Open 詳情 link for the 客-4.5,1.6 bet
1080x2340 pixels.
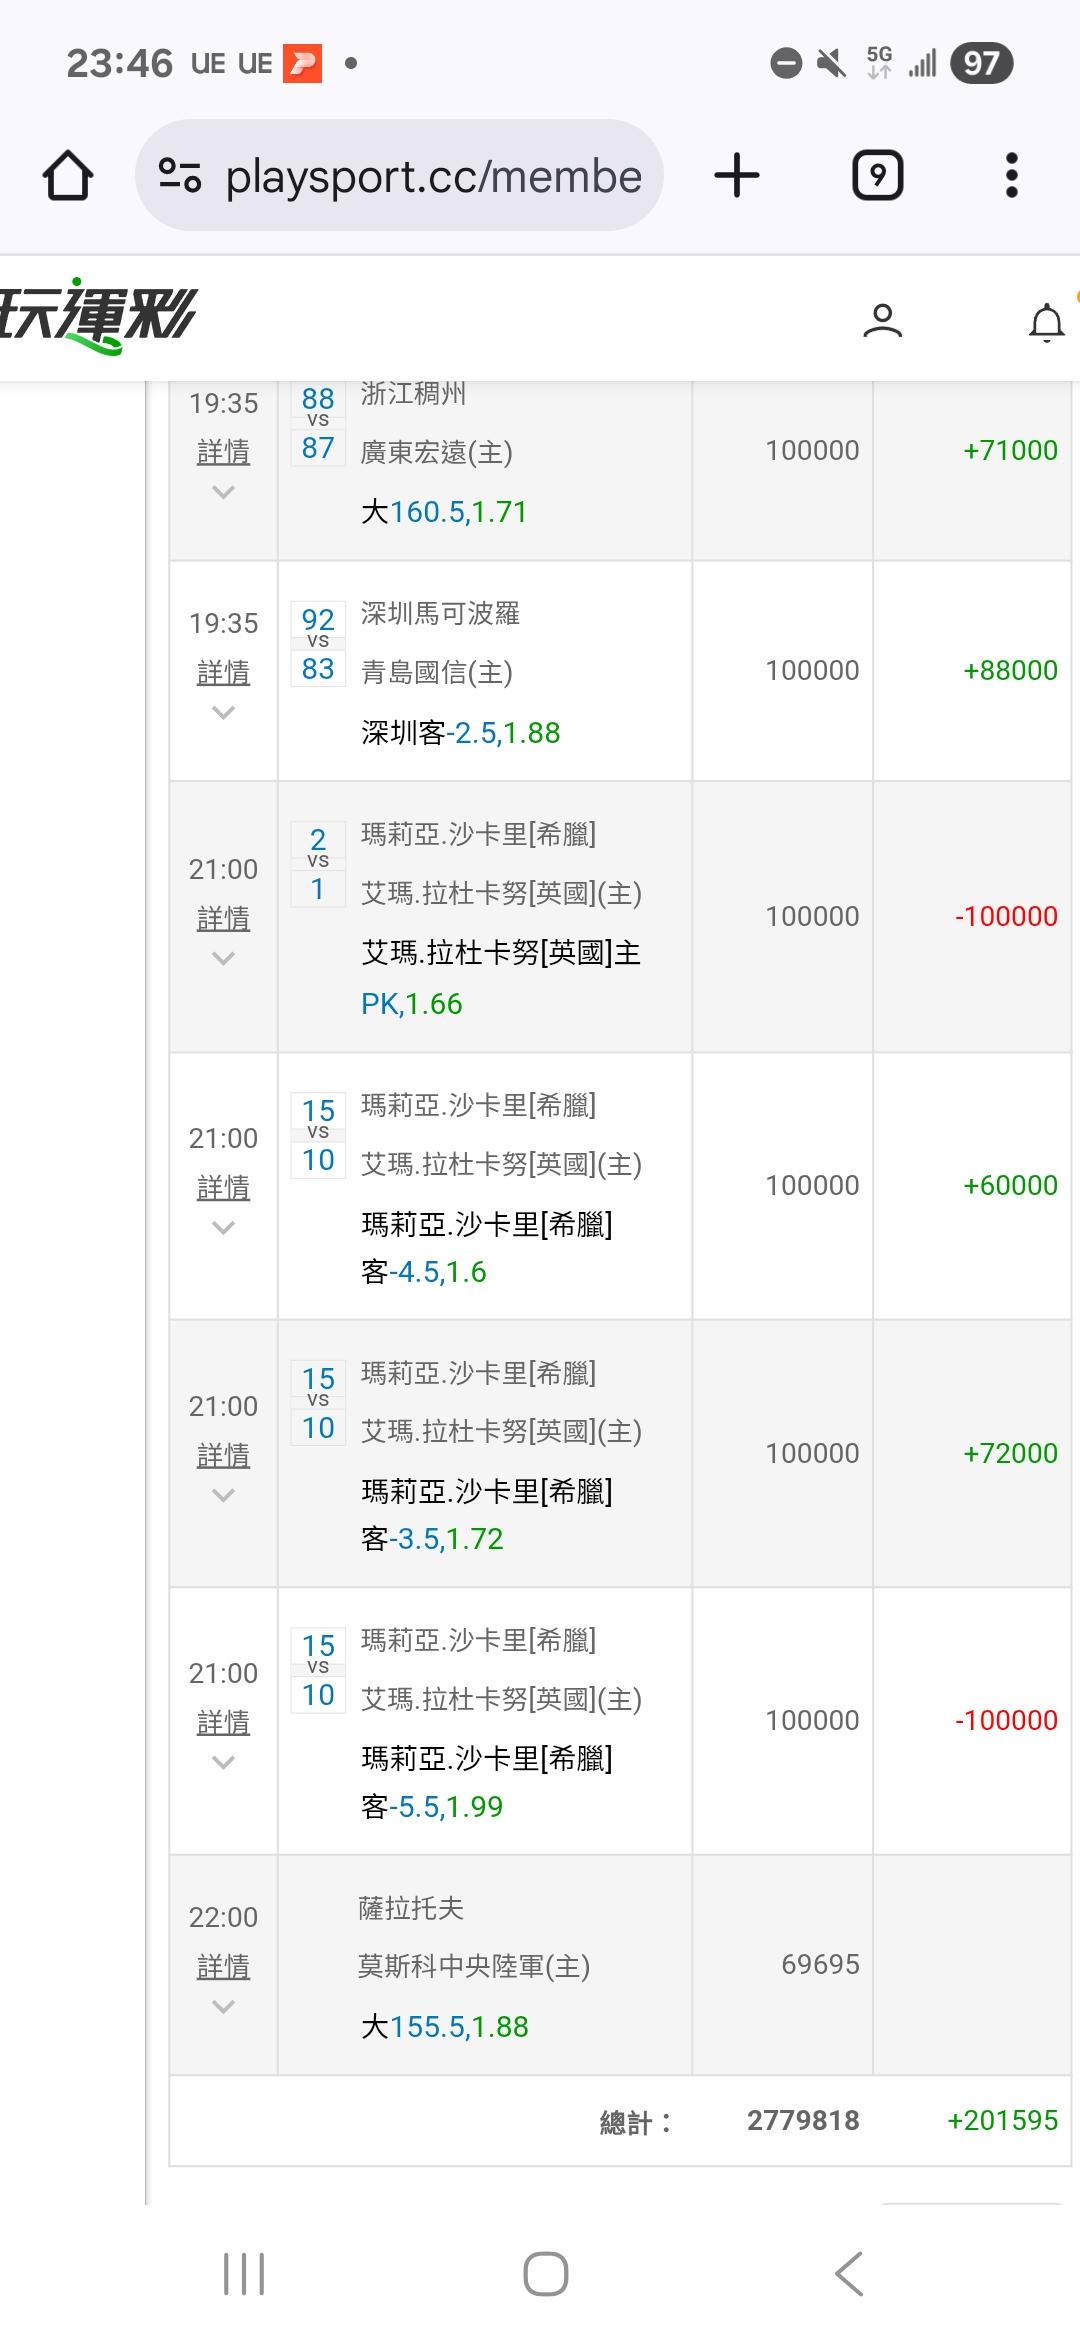223,1187
